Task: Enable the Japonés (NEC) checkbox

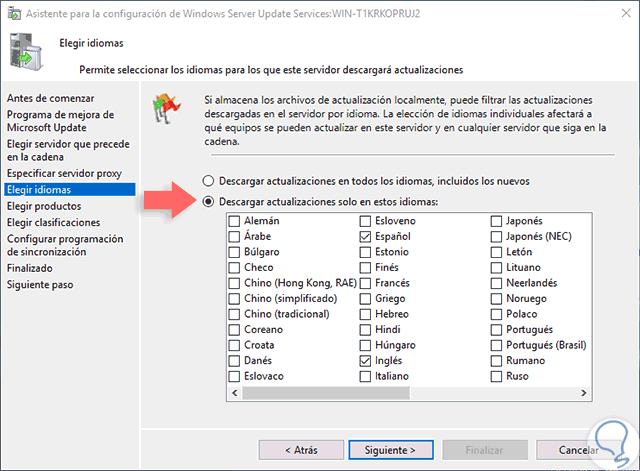Action: 496,237
